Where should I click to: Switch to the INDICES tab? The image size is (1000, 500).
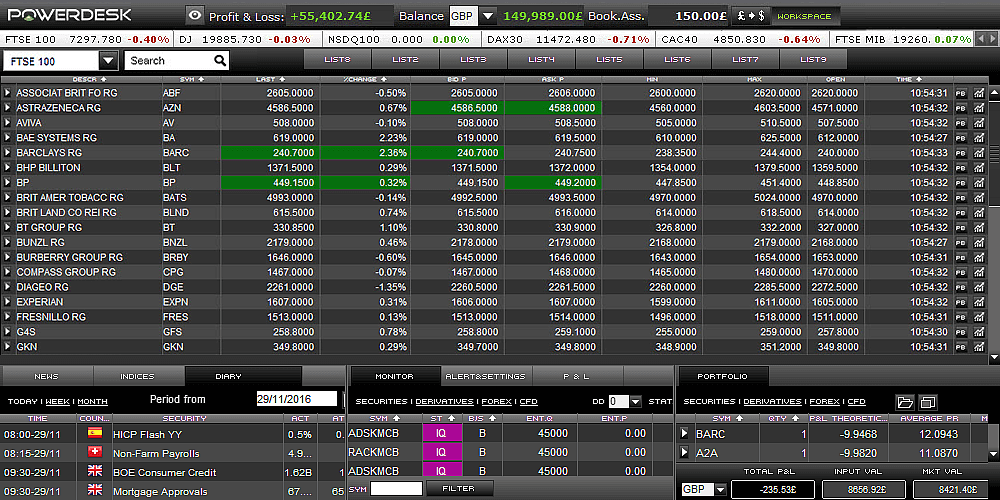(138, 376)
